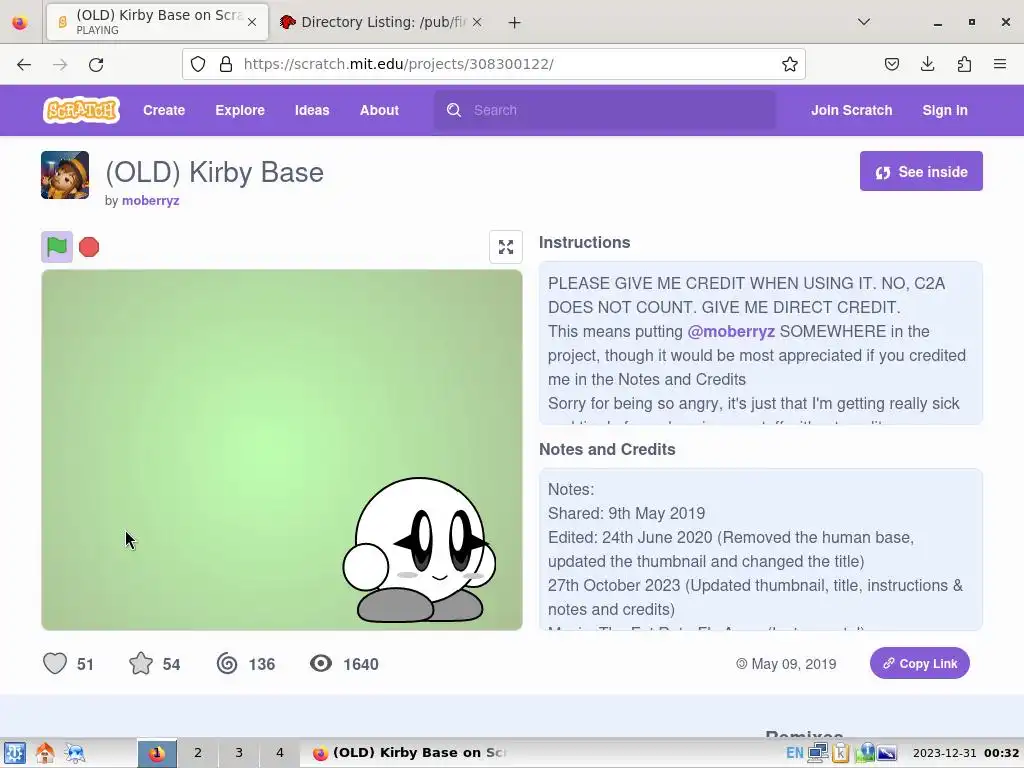Viewport: 1024px width, 768px height.
Task: Open the desktop start menu icon
Action: click(x=14, y=753)
